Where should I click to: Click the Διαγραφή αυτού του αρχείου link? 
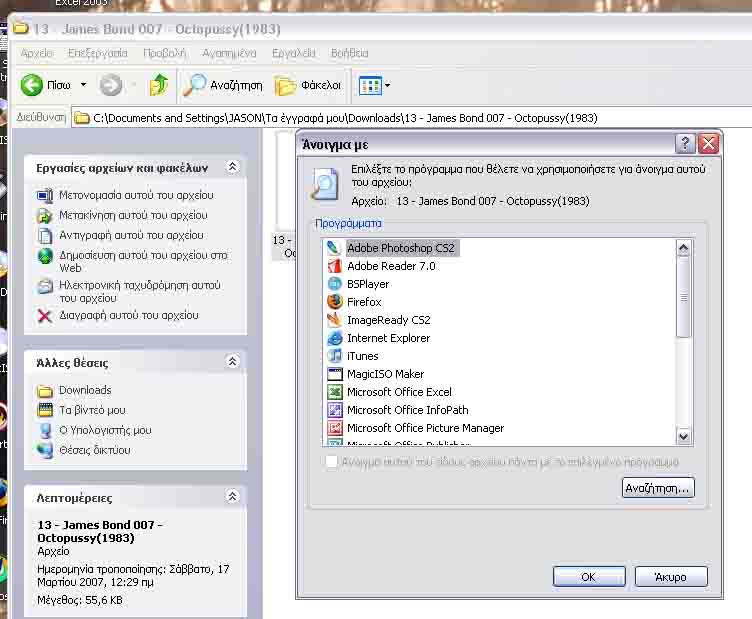point(129,315)
